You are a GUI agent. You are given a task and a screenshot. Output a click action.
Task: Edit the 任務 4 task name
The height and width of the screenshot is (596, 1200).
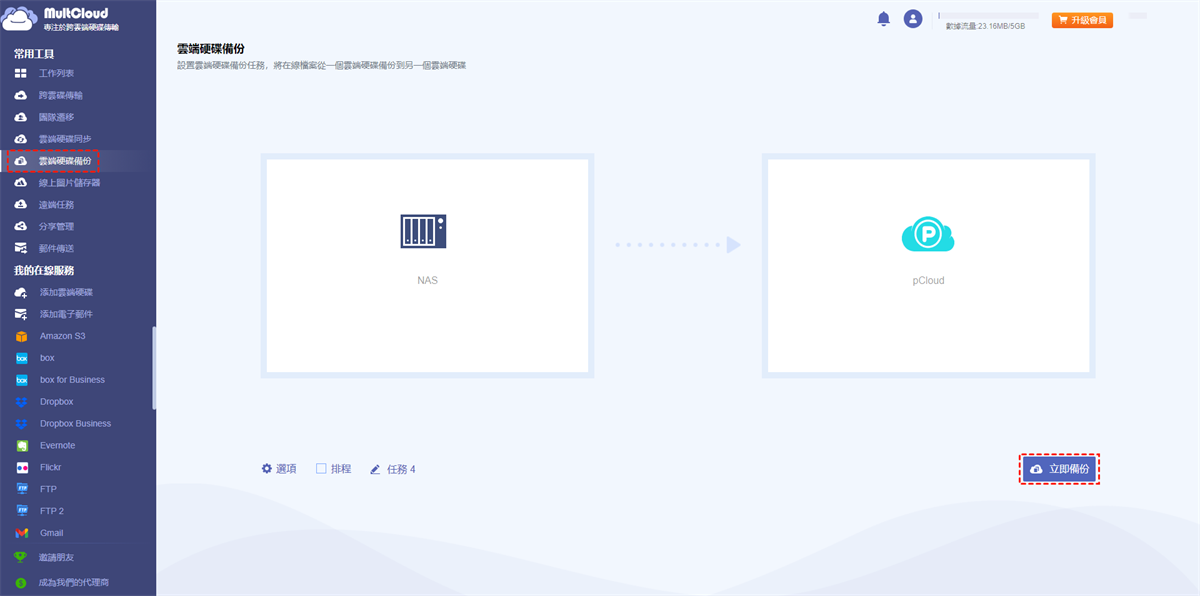(392, 469)
